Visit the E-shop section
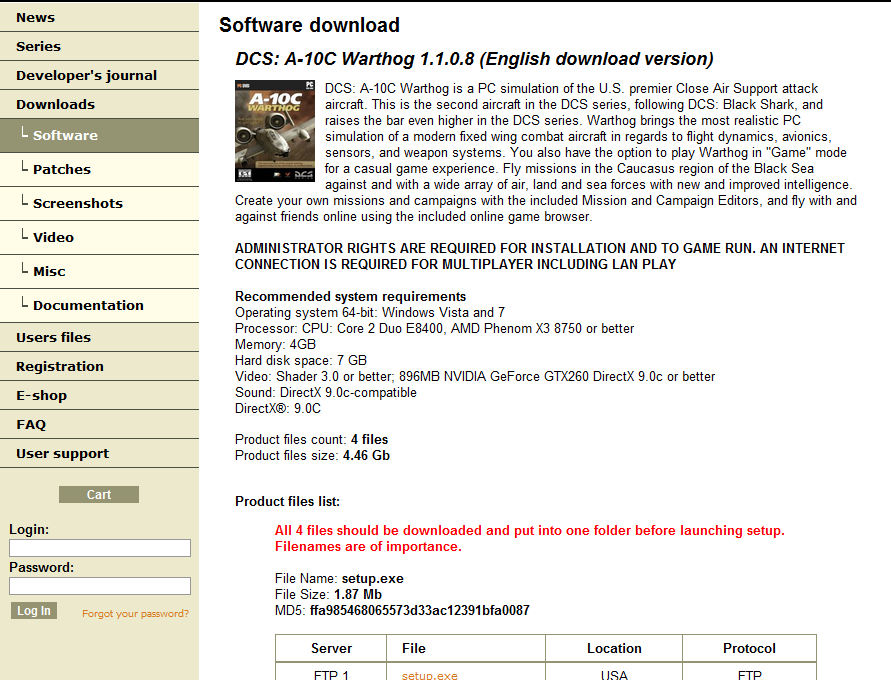Viewport: 891px width, 680px height. click(99, 395)
